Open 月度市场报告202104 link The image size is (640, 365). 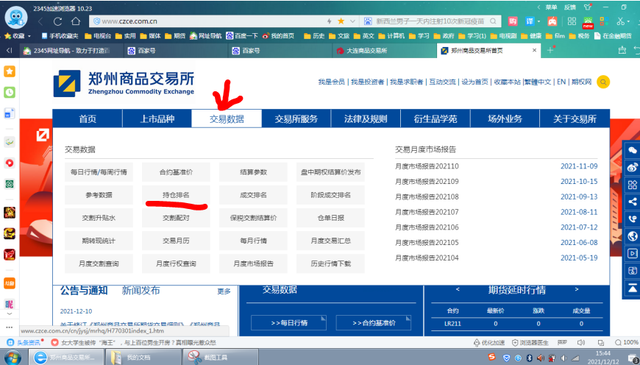pyautogui.click(x=427, y=258)
